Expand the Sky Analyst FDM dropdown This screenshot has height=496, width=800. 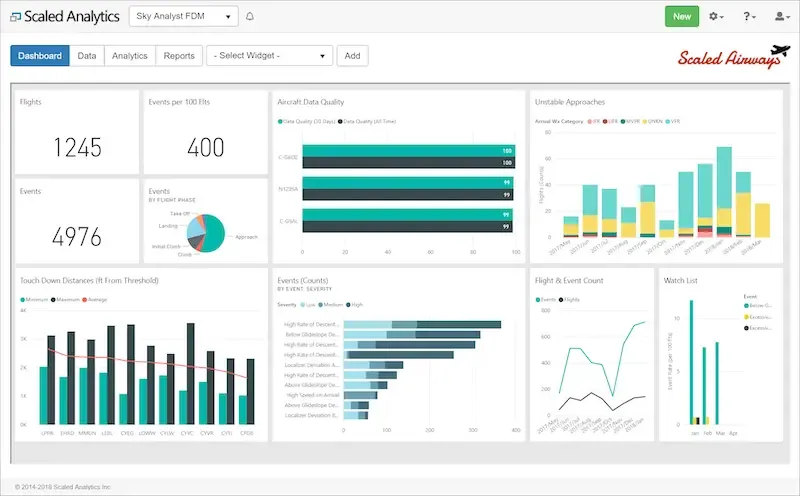183,17
